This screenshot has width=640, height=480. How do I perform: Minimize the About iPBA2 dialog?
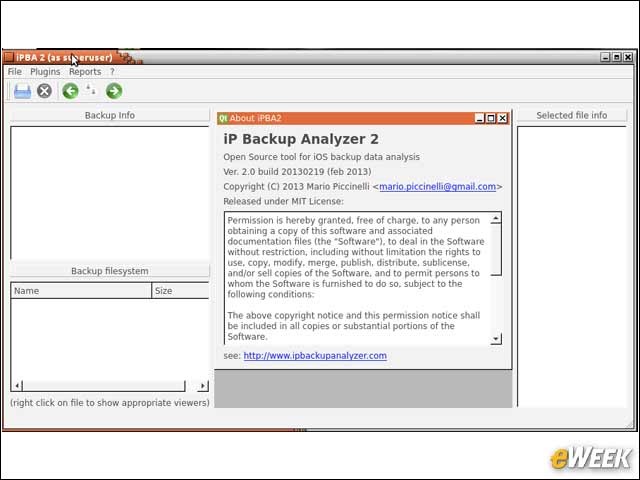[x=480, y=118]
